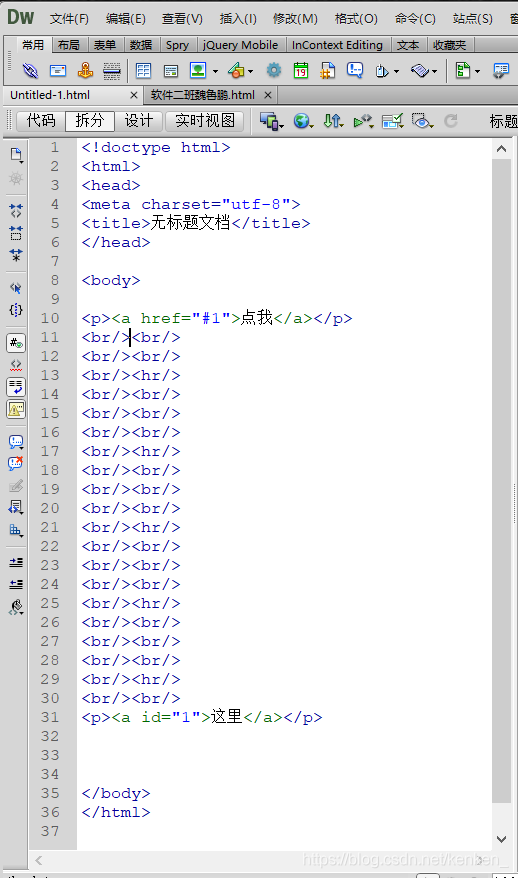Open the Open Documents list in the coding toolbar
Screen dimensions: 518x878
point(16,155)
